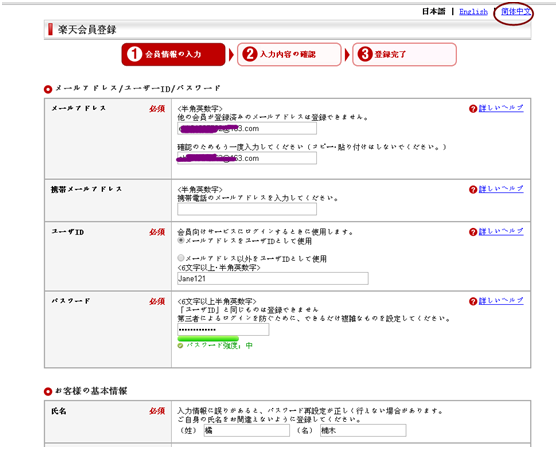This screenshot has width=558, height=449.
Task: Click step 2 入力内容の確認 tab
Action: [289, 54]
